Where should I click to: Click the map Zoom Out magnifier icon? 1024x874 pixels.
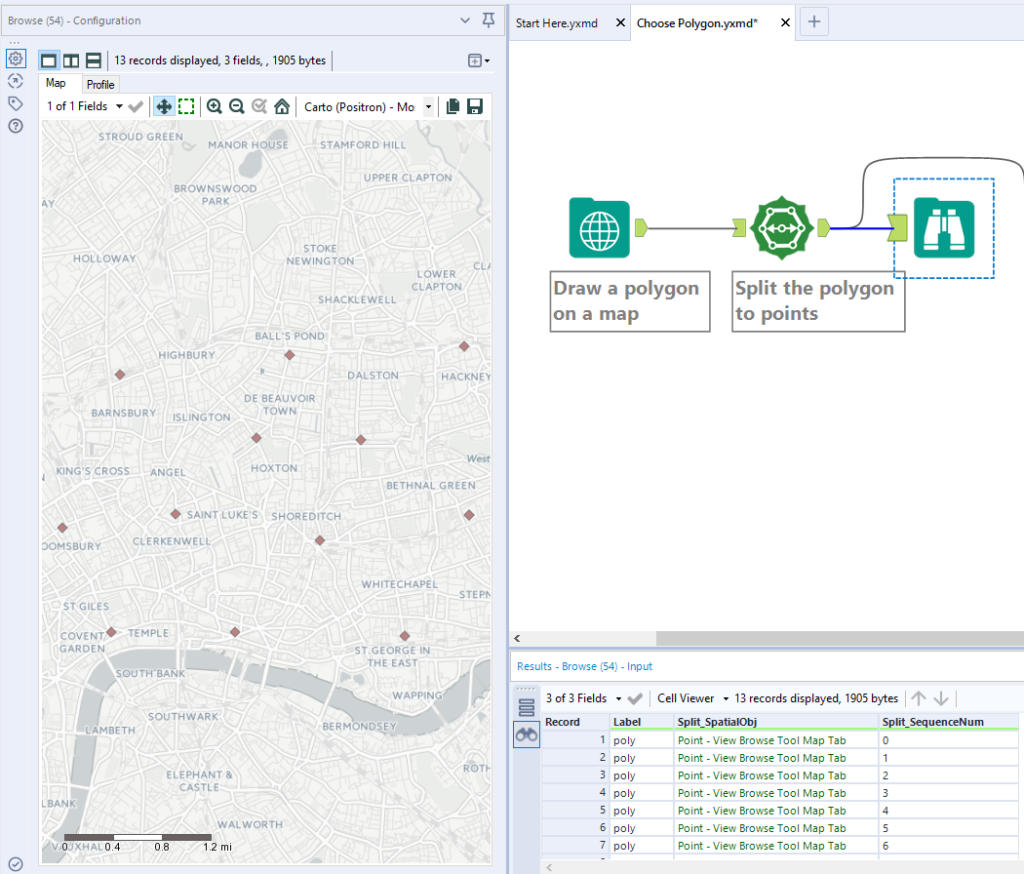coord(237,106)
